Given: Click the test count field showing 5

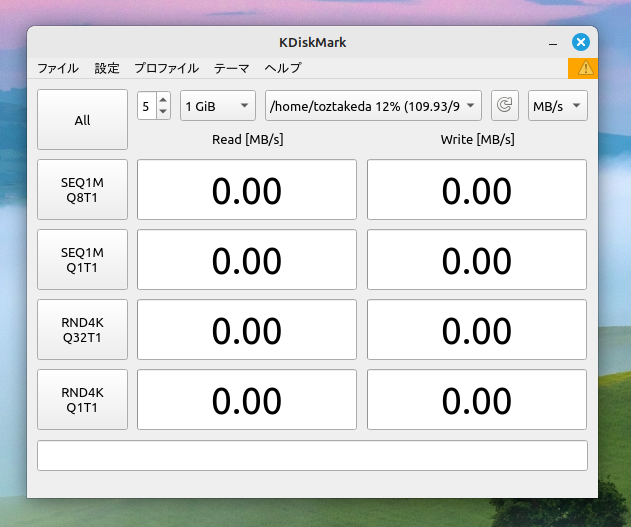Looking at the screenshot, I should [x=146, y=106].
